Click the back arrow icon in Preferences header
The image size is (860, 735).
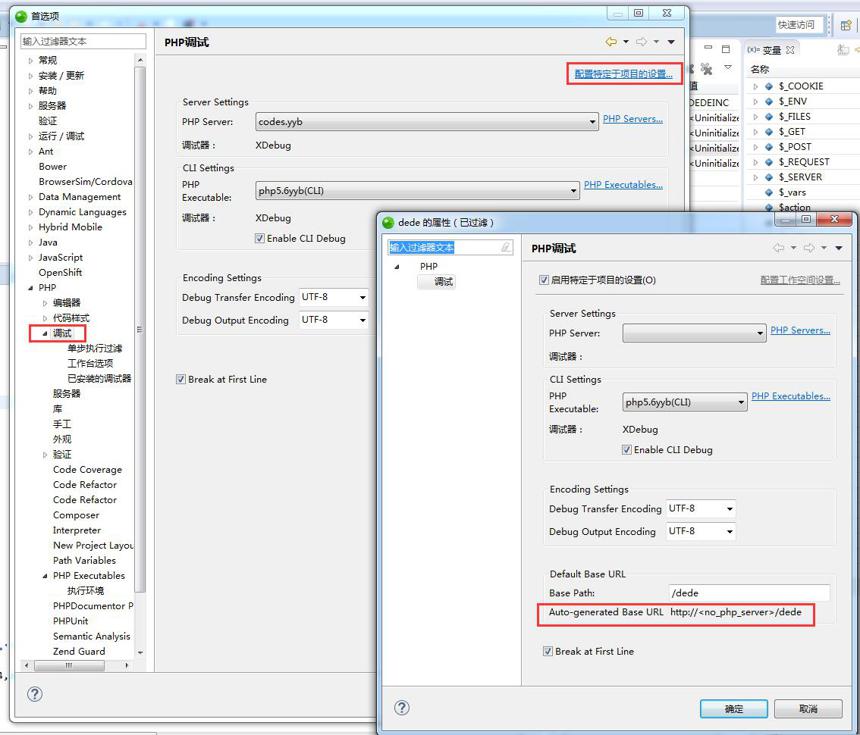click(610, 42)
